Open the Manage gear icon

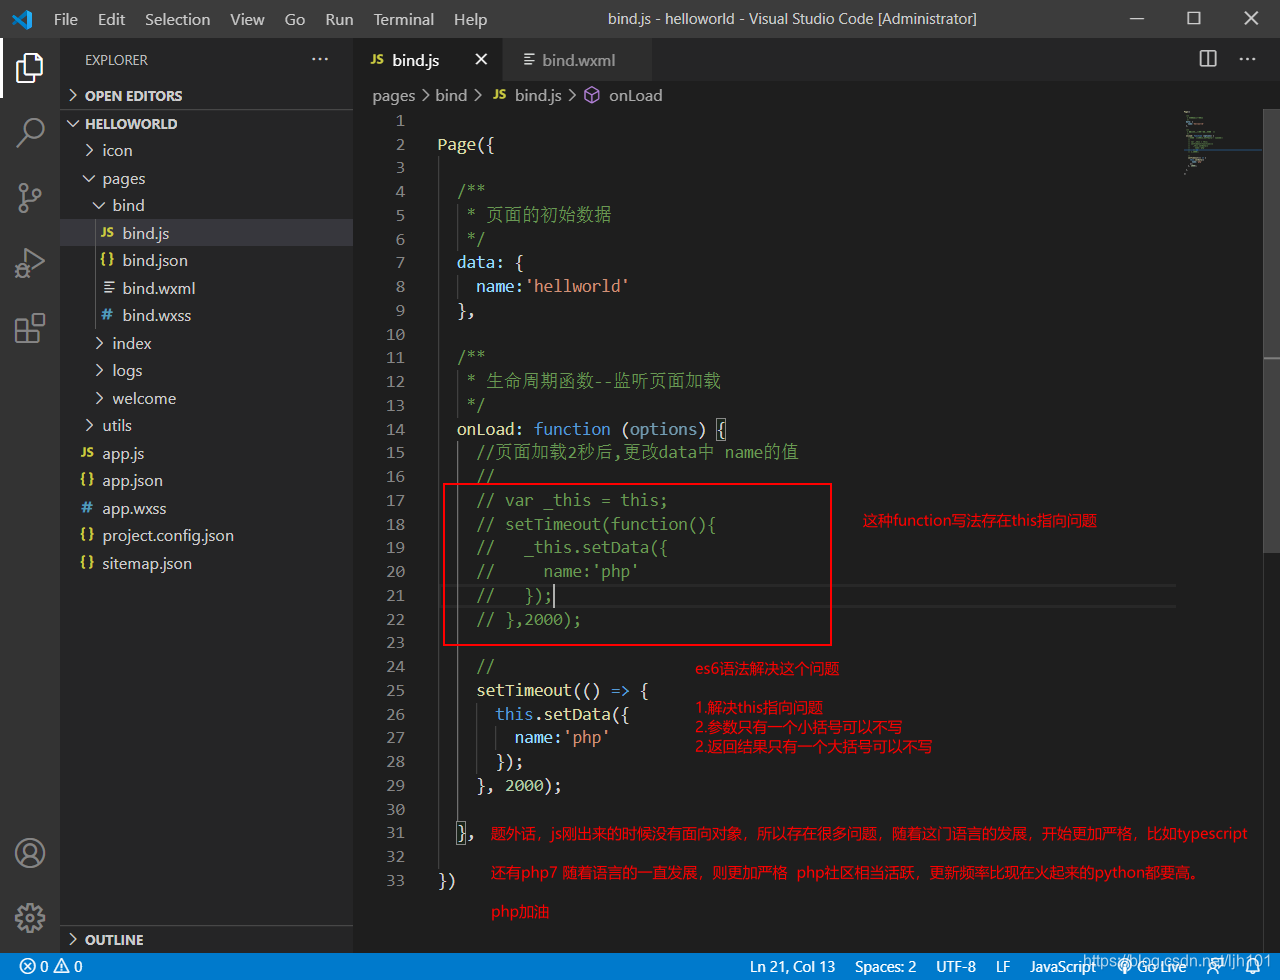pyautogui.click(x=30, y=917)
